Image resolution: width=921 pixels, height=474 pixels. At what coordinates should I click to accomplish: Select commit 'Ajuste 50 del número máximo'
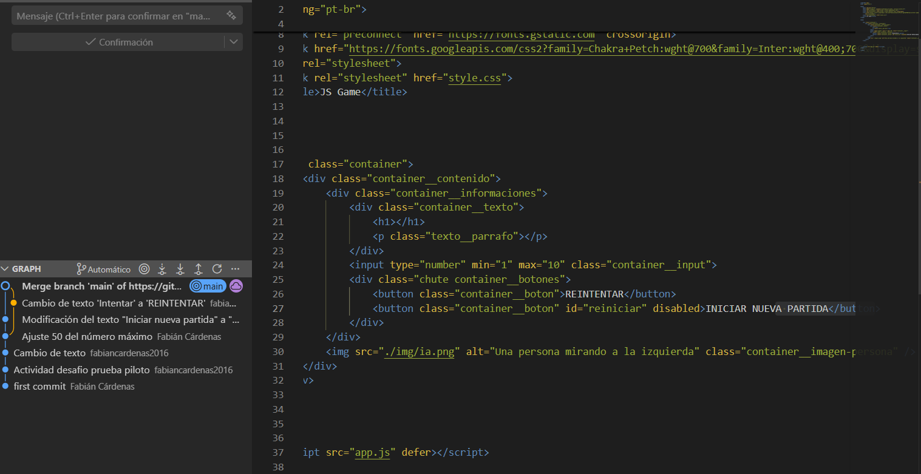click(126, 337)
